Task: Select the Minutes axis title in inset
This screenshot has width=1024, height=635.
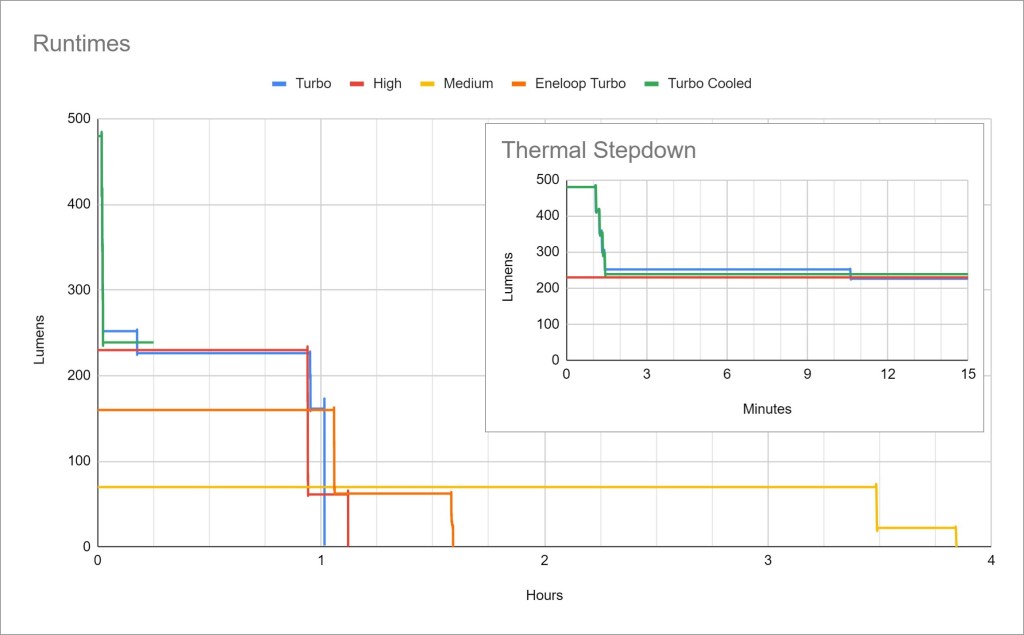Action: pos(767,409)
